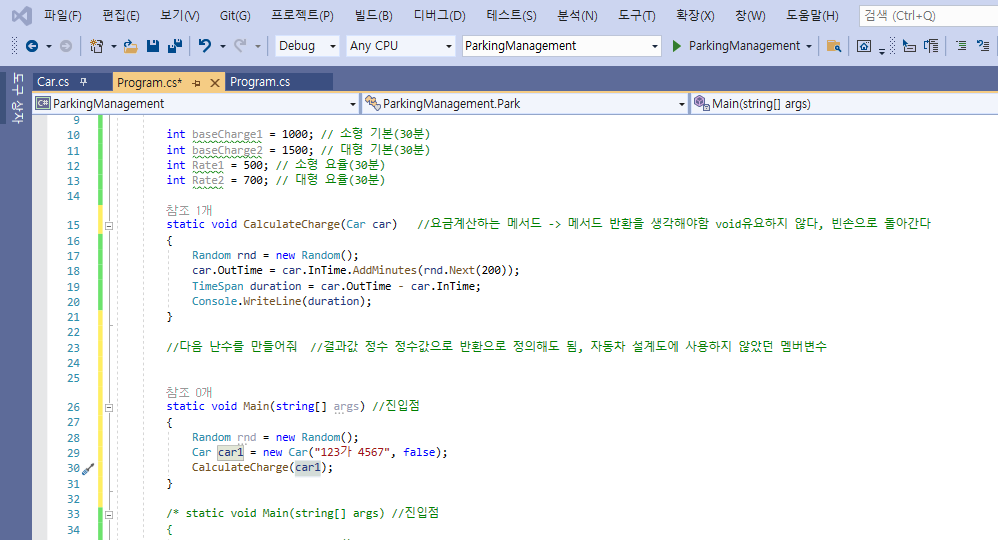Screen dimensions: 998x540
Task: Click the class icon beside ParkingManagement.Park
Action: [373, 103]
